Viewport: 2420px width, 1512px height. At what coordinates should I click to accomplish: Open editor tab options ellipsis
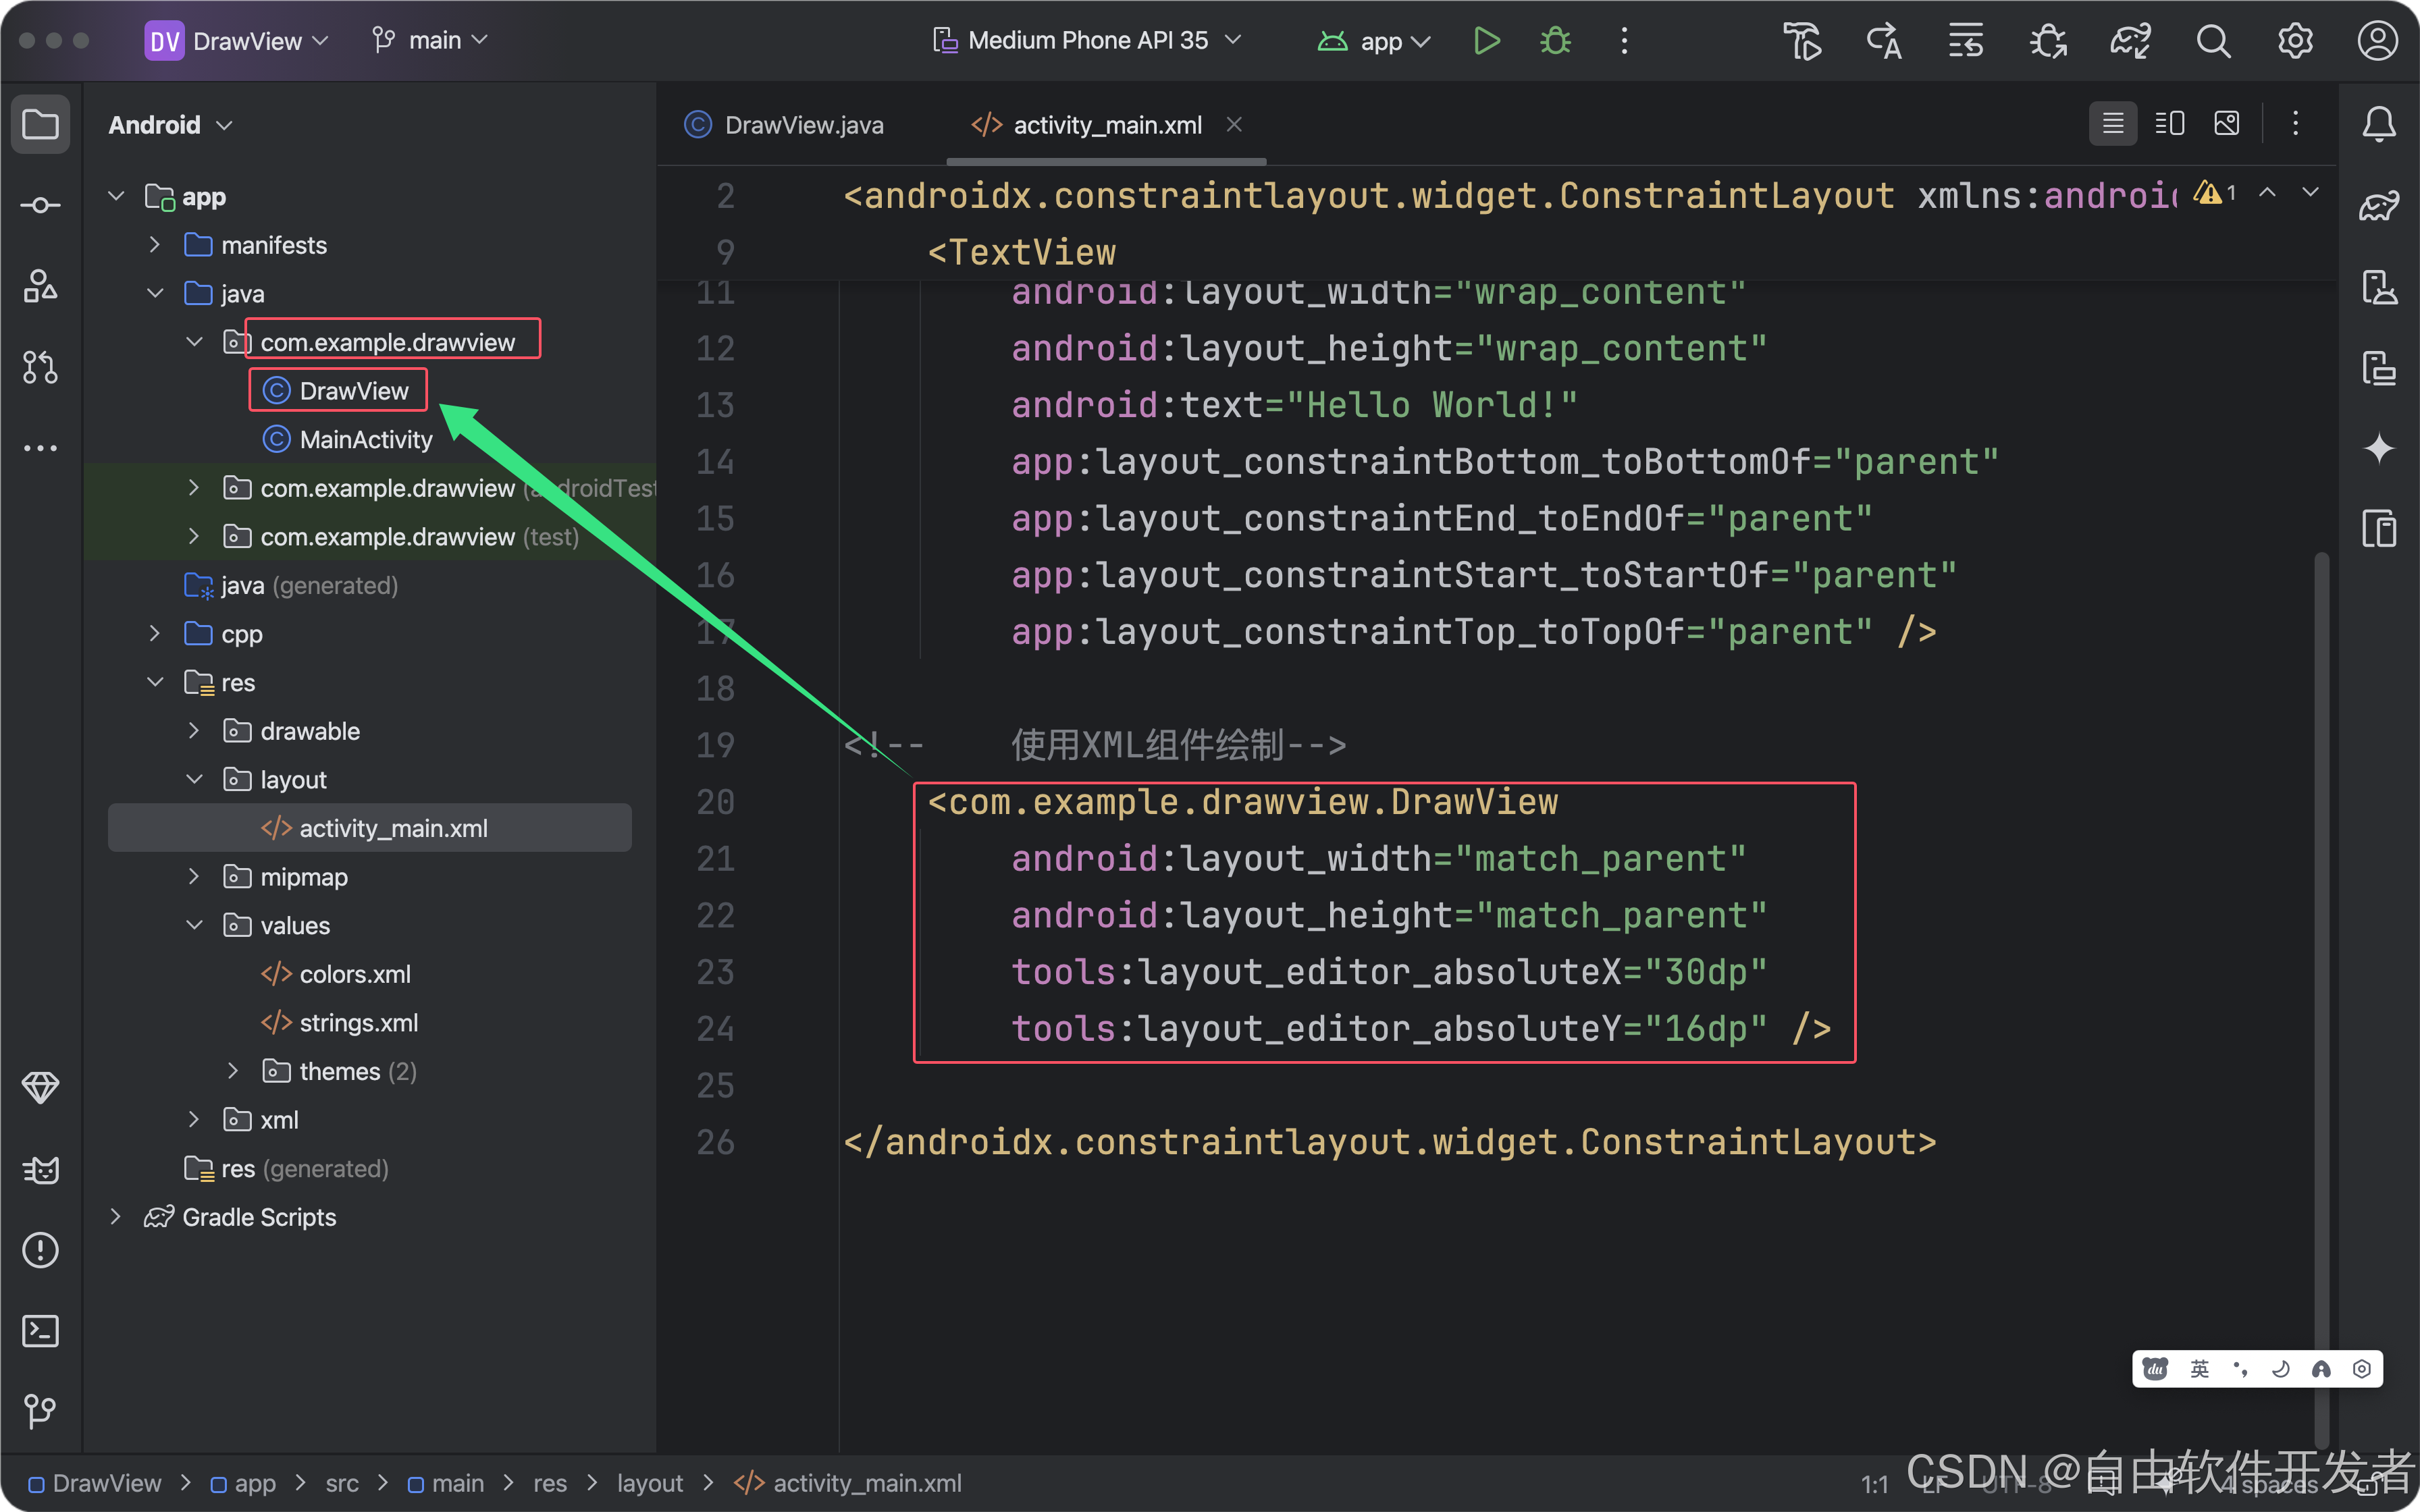point(2295,123)
